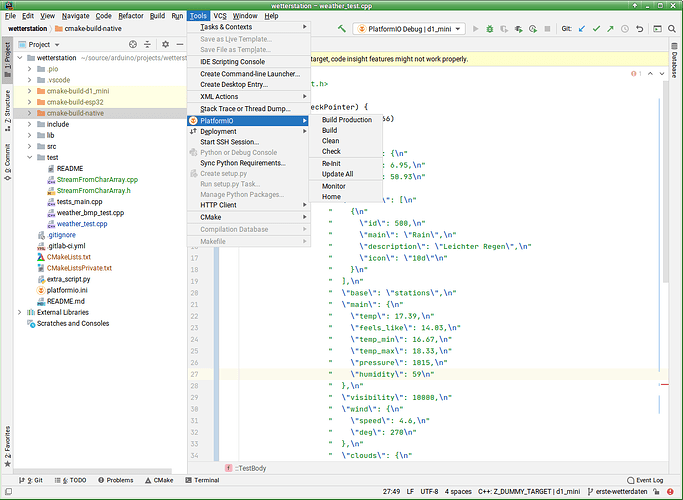Click the red error indicator in status bar
Image resolution: width=683 pixels, height=500 pixels.
pyautogui.click(x=670, y=492)
